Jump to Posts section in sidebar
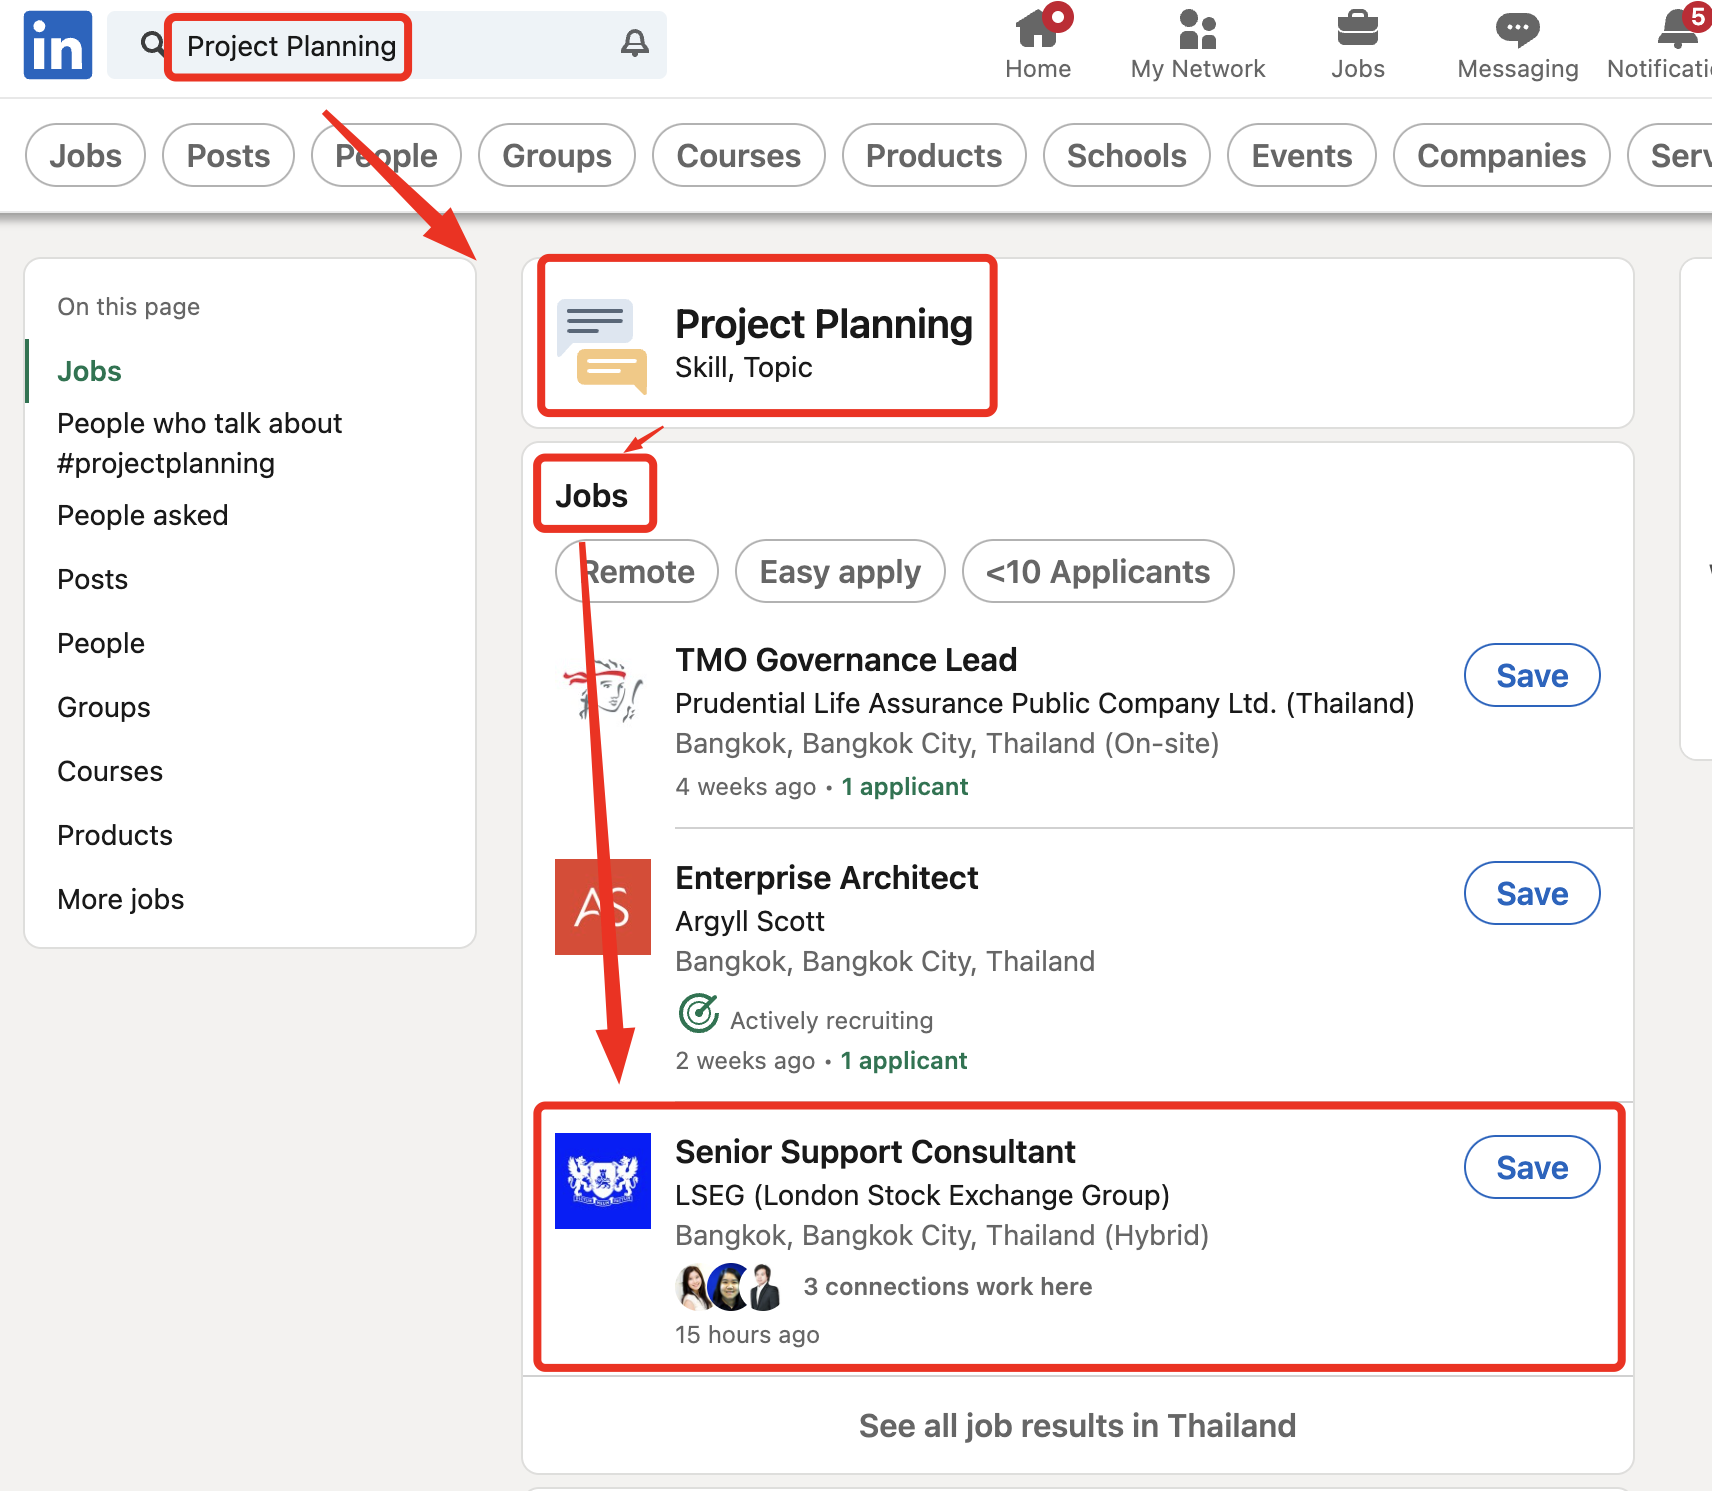Screen dimensions: 1712x1491 point(93,579)
